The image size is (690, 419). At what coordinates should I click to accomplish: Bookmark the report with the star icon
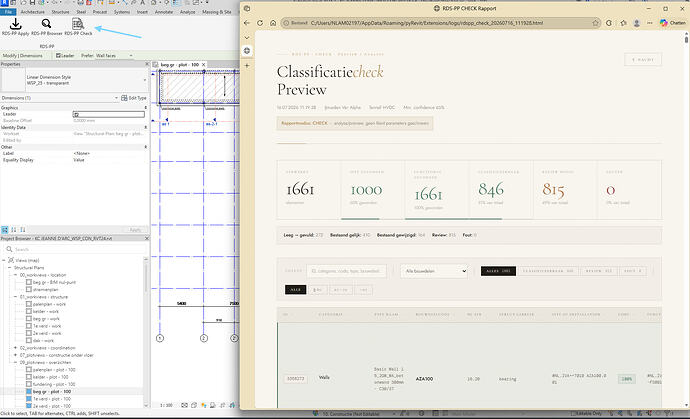pos(595,23)
